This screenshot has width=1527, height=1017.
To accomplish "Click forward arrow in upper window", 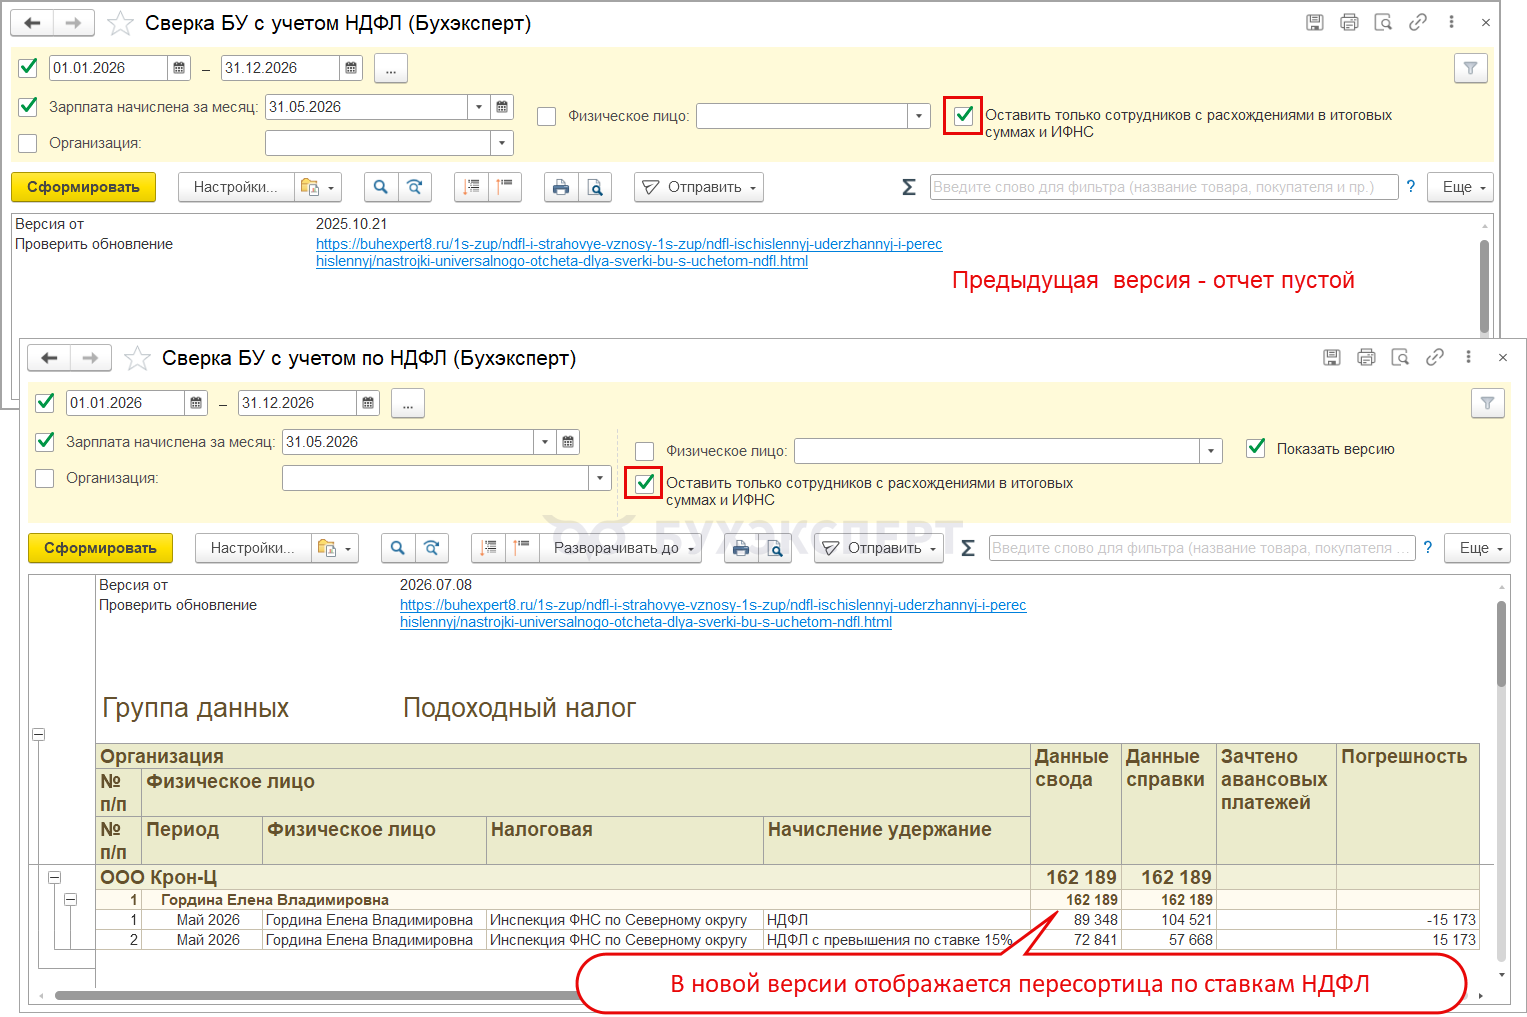I will (73, 22).
